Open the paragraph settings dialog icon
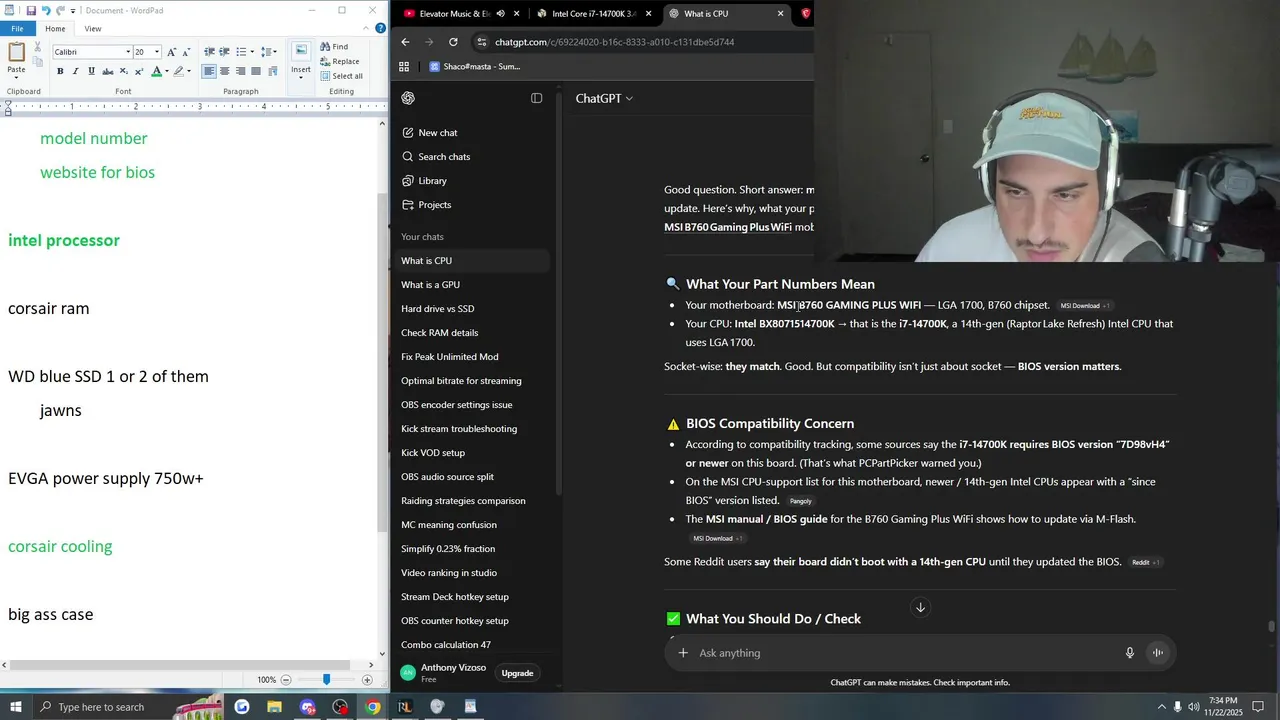This screenshot has height=720, width=1280. pos(272,71)
